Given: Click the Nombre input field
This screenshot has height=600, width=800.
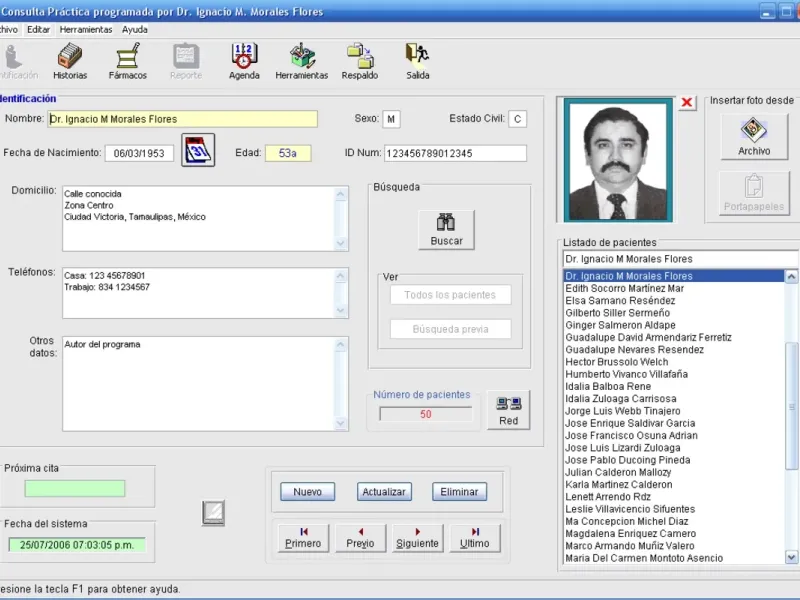Looking at the screenshot, I should (182, 119).
